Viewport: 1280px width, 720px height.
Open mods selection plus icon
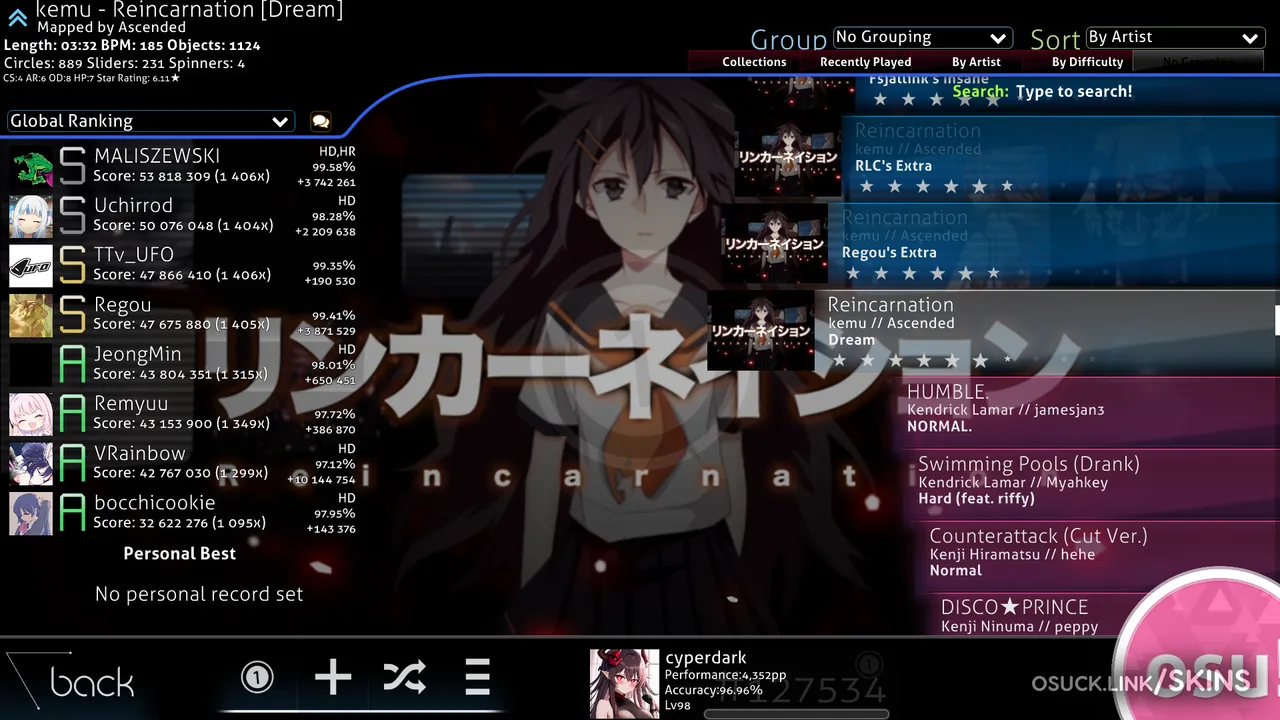click(333, 678)
